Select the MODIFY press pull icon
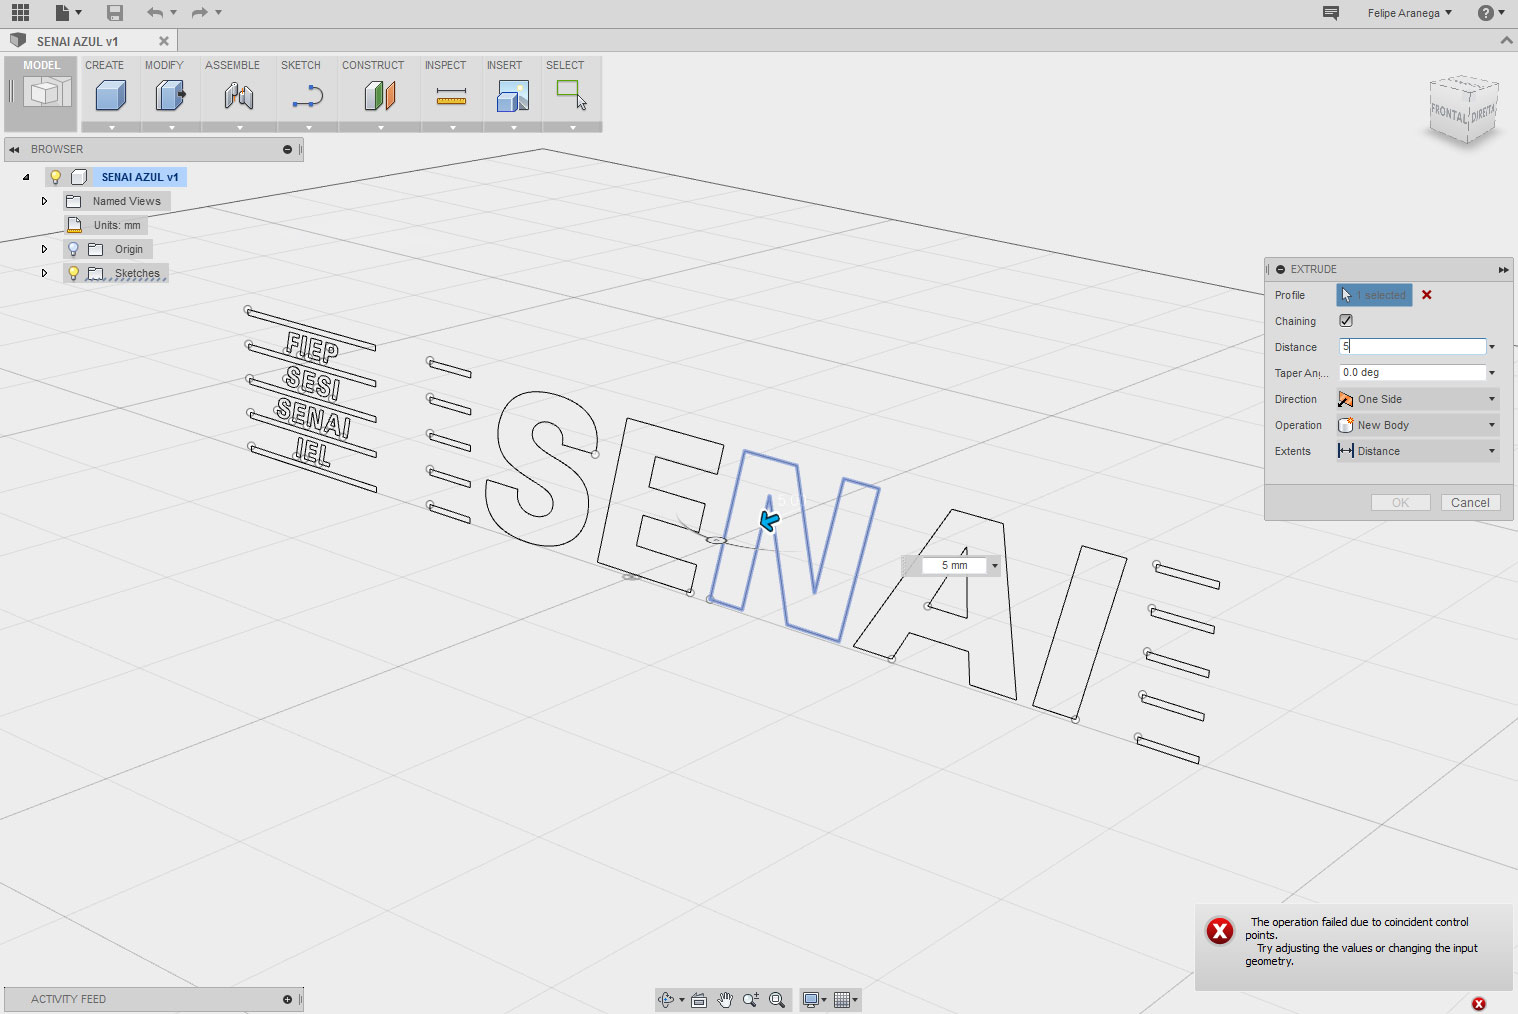Viewport: 1518px width, 1014px height. coord(171,96)
